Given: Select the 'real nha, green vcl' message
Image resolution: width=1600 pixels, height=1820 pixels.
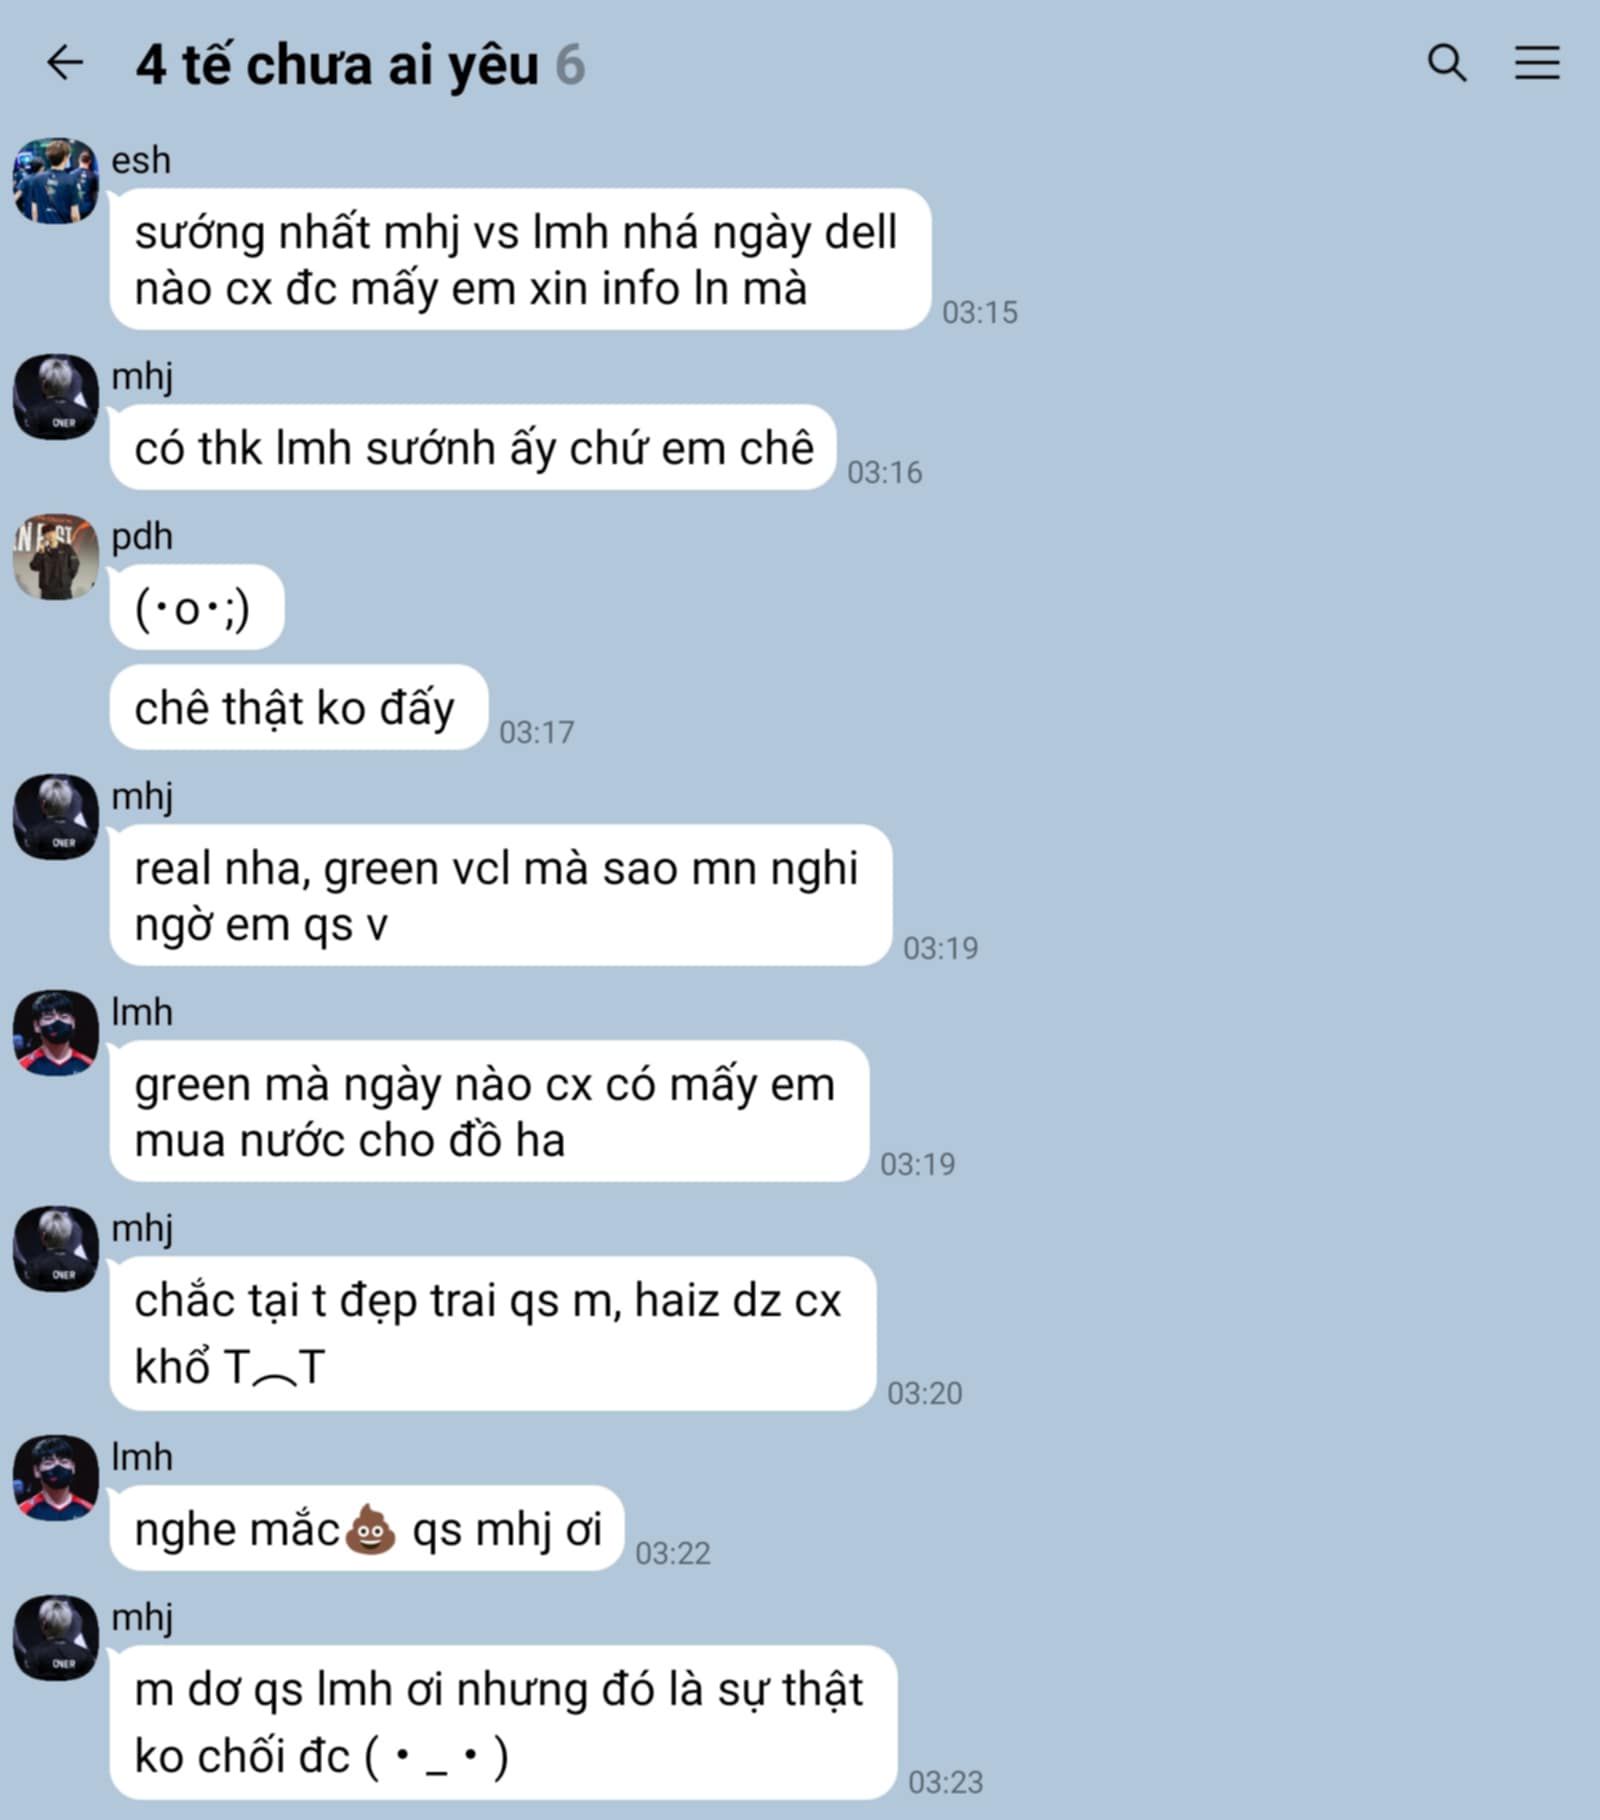Looking at the screenshot, I should tap(501, 895).
